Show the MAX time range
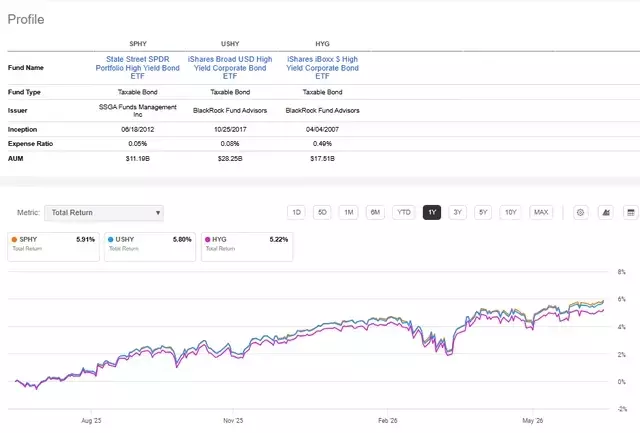 click(541, 212)
